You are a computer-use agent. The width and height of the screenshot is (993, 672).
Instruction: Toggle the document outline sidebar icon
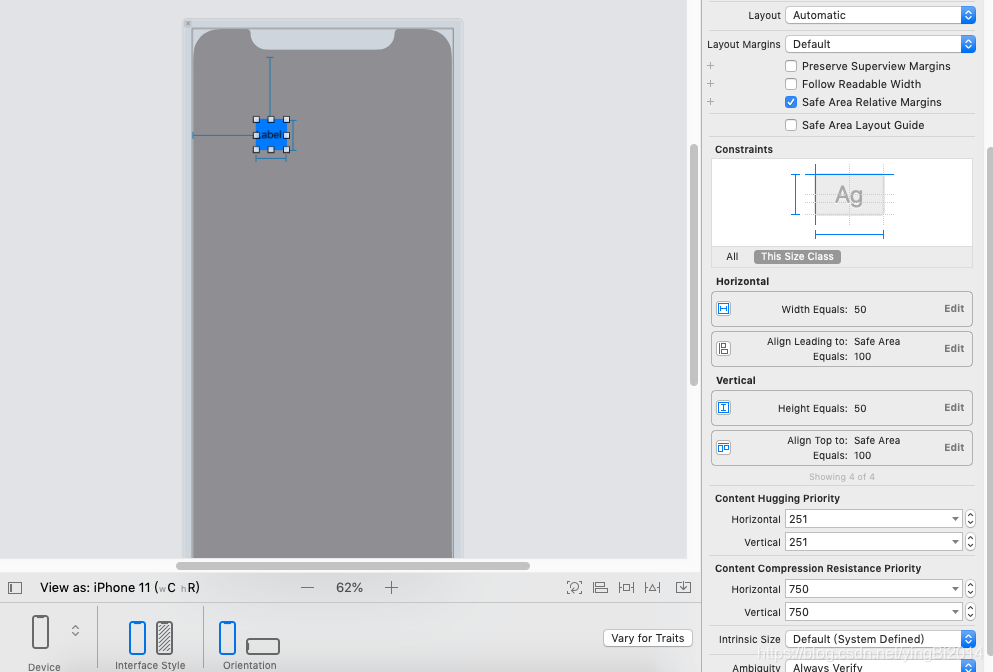[15, 588]
